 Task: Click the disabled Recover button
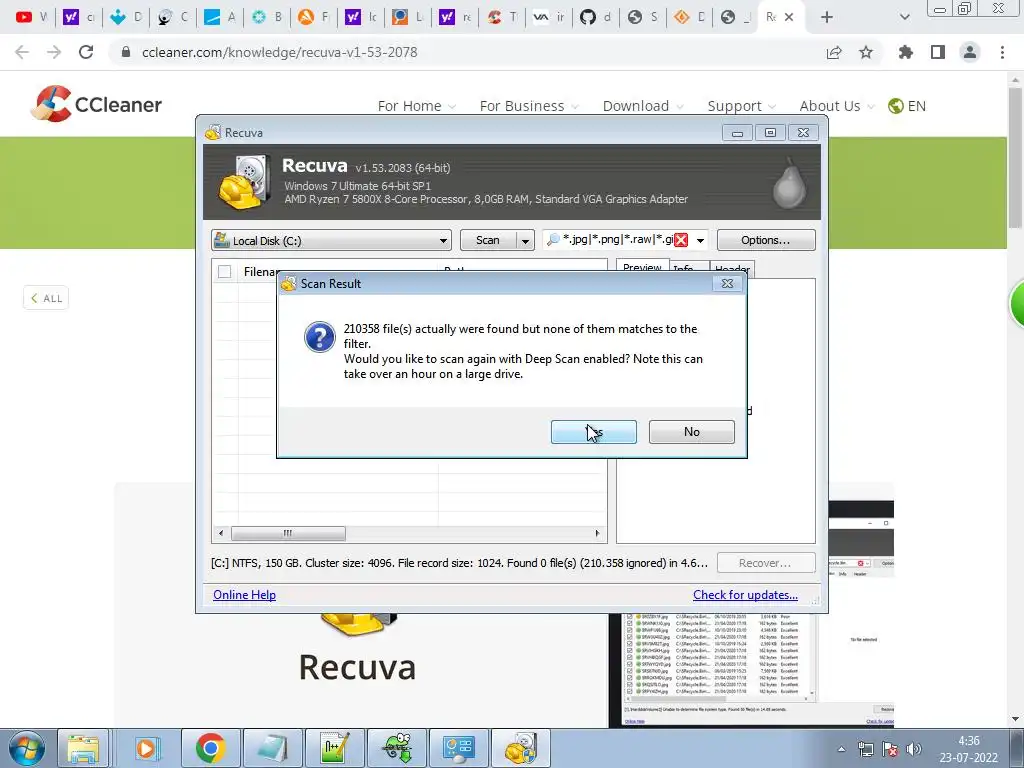click(x=765, y=563)
